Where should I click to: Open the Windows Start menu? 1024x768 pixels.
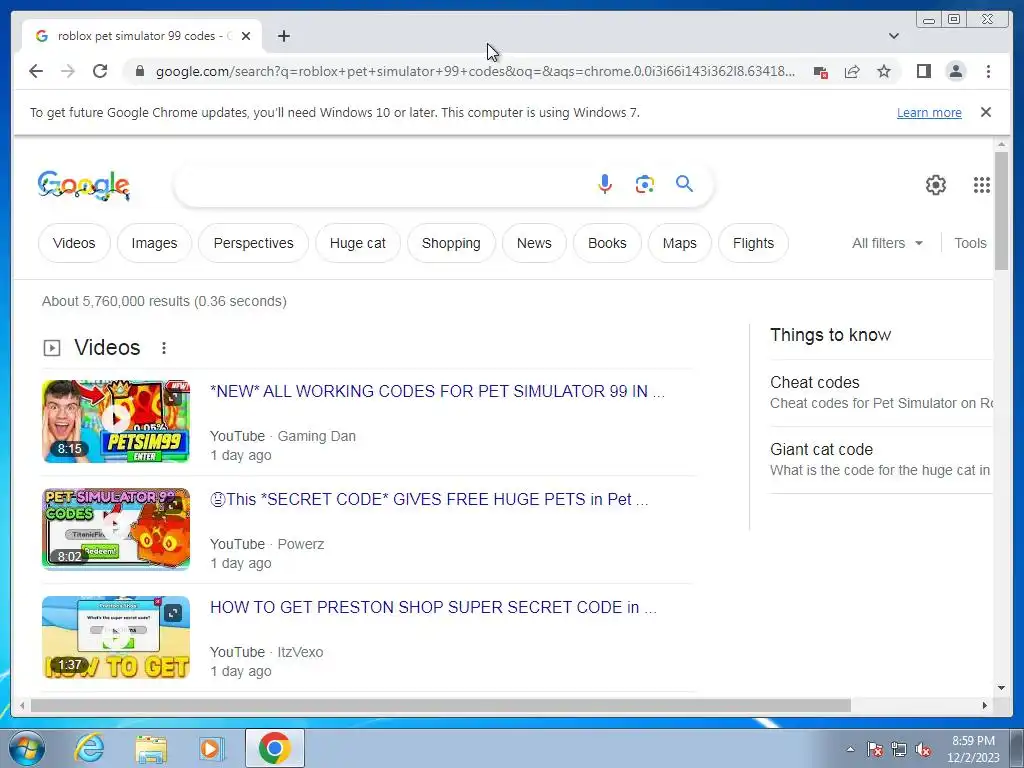pyautogui.click(x=26, y=748)
